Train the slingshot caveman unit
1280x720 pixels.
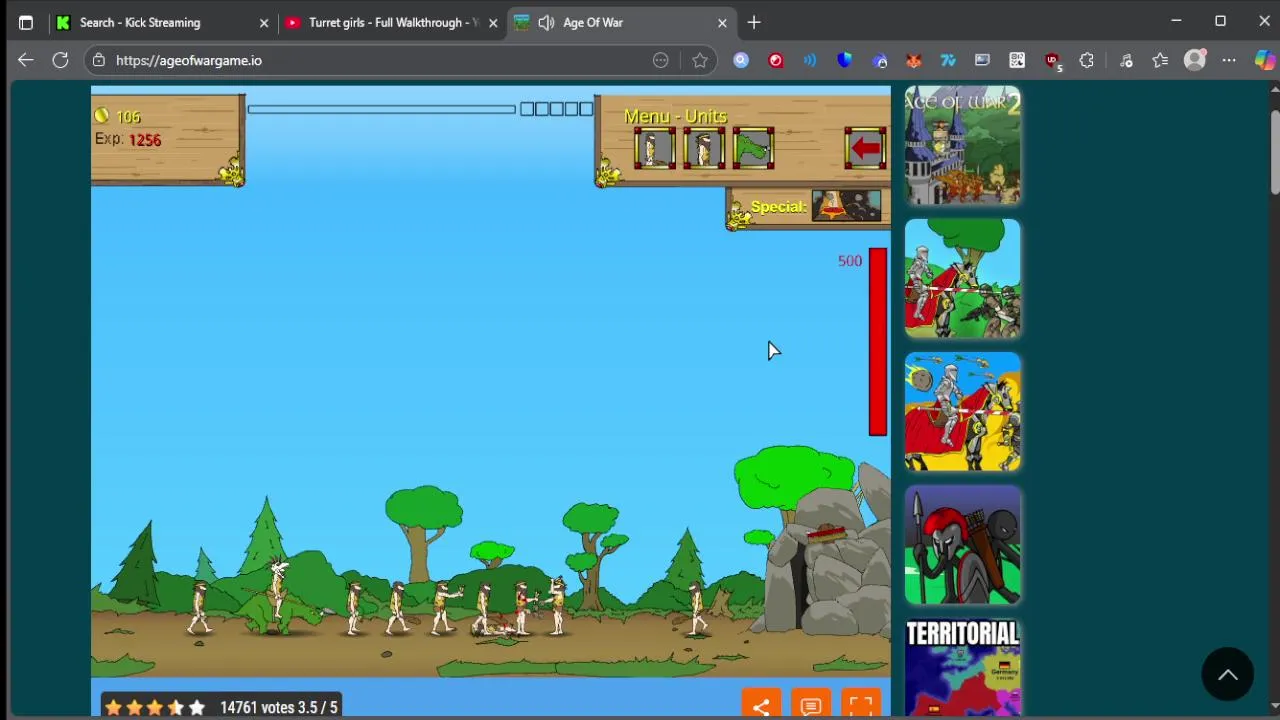[x=704, y=149]
